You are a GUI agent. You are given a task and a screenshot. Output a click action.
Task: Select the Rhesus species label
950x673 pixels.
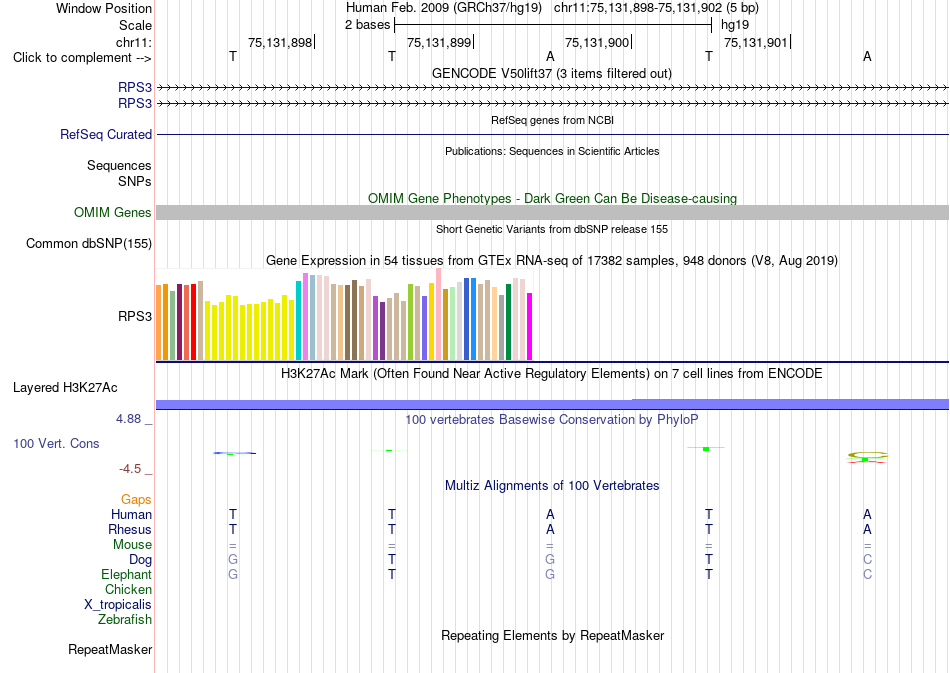[x=130, y=529]
